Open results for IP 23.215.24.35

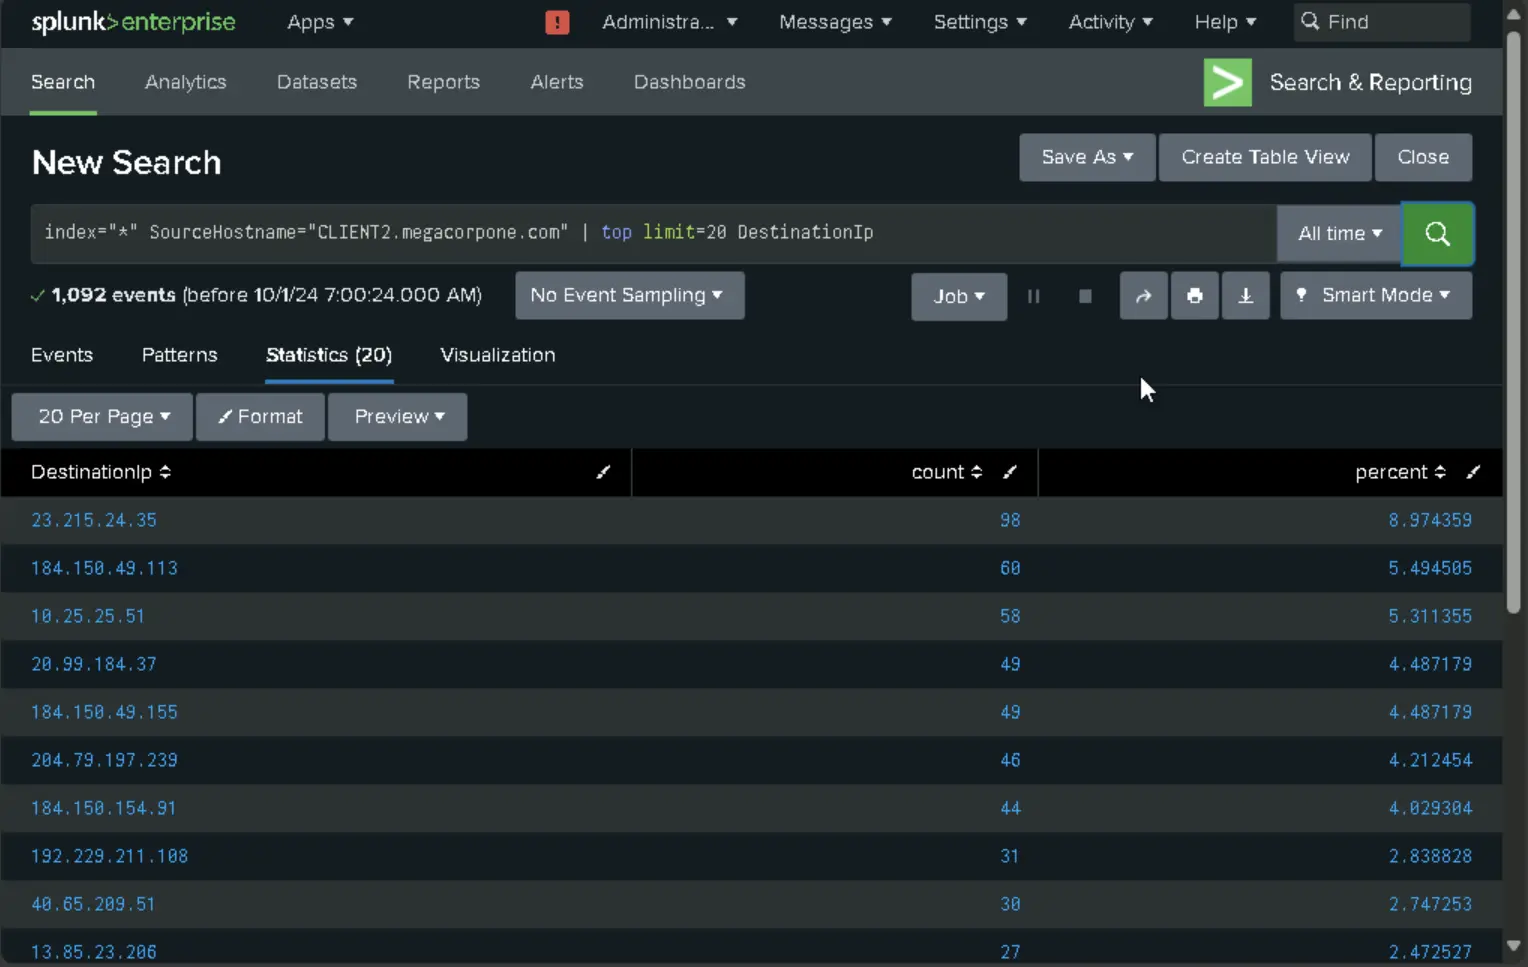pos(94,520)
